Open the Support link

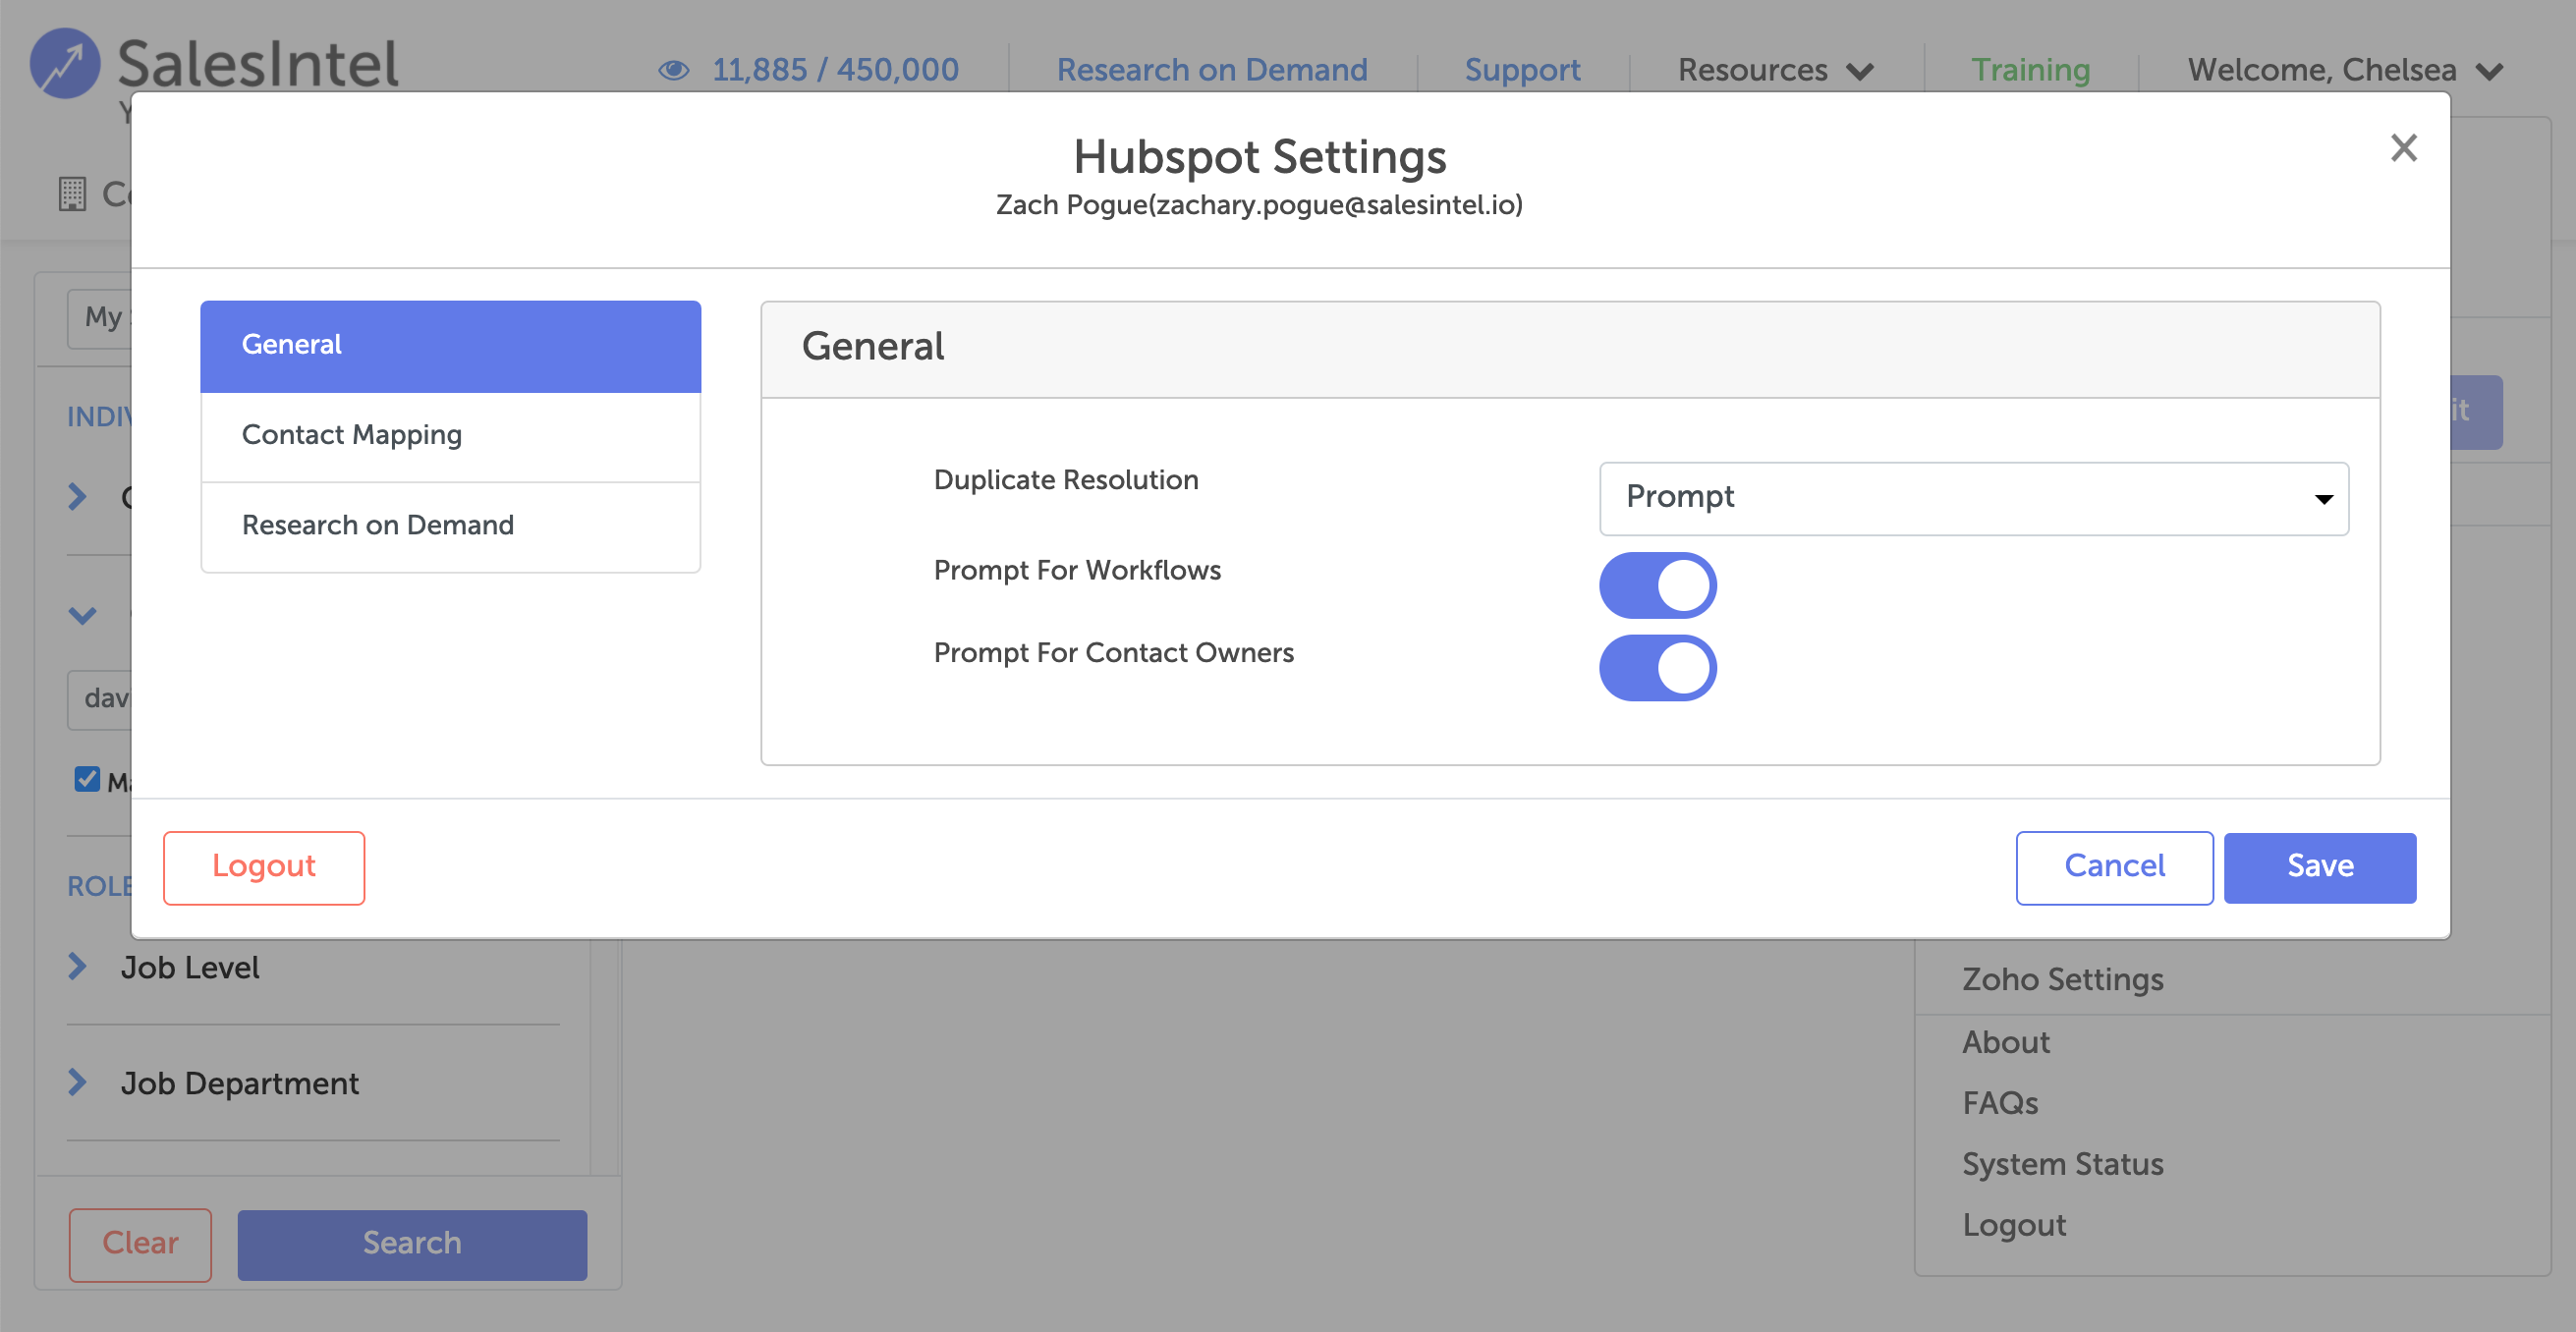(x=1522, y=70)
